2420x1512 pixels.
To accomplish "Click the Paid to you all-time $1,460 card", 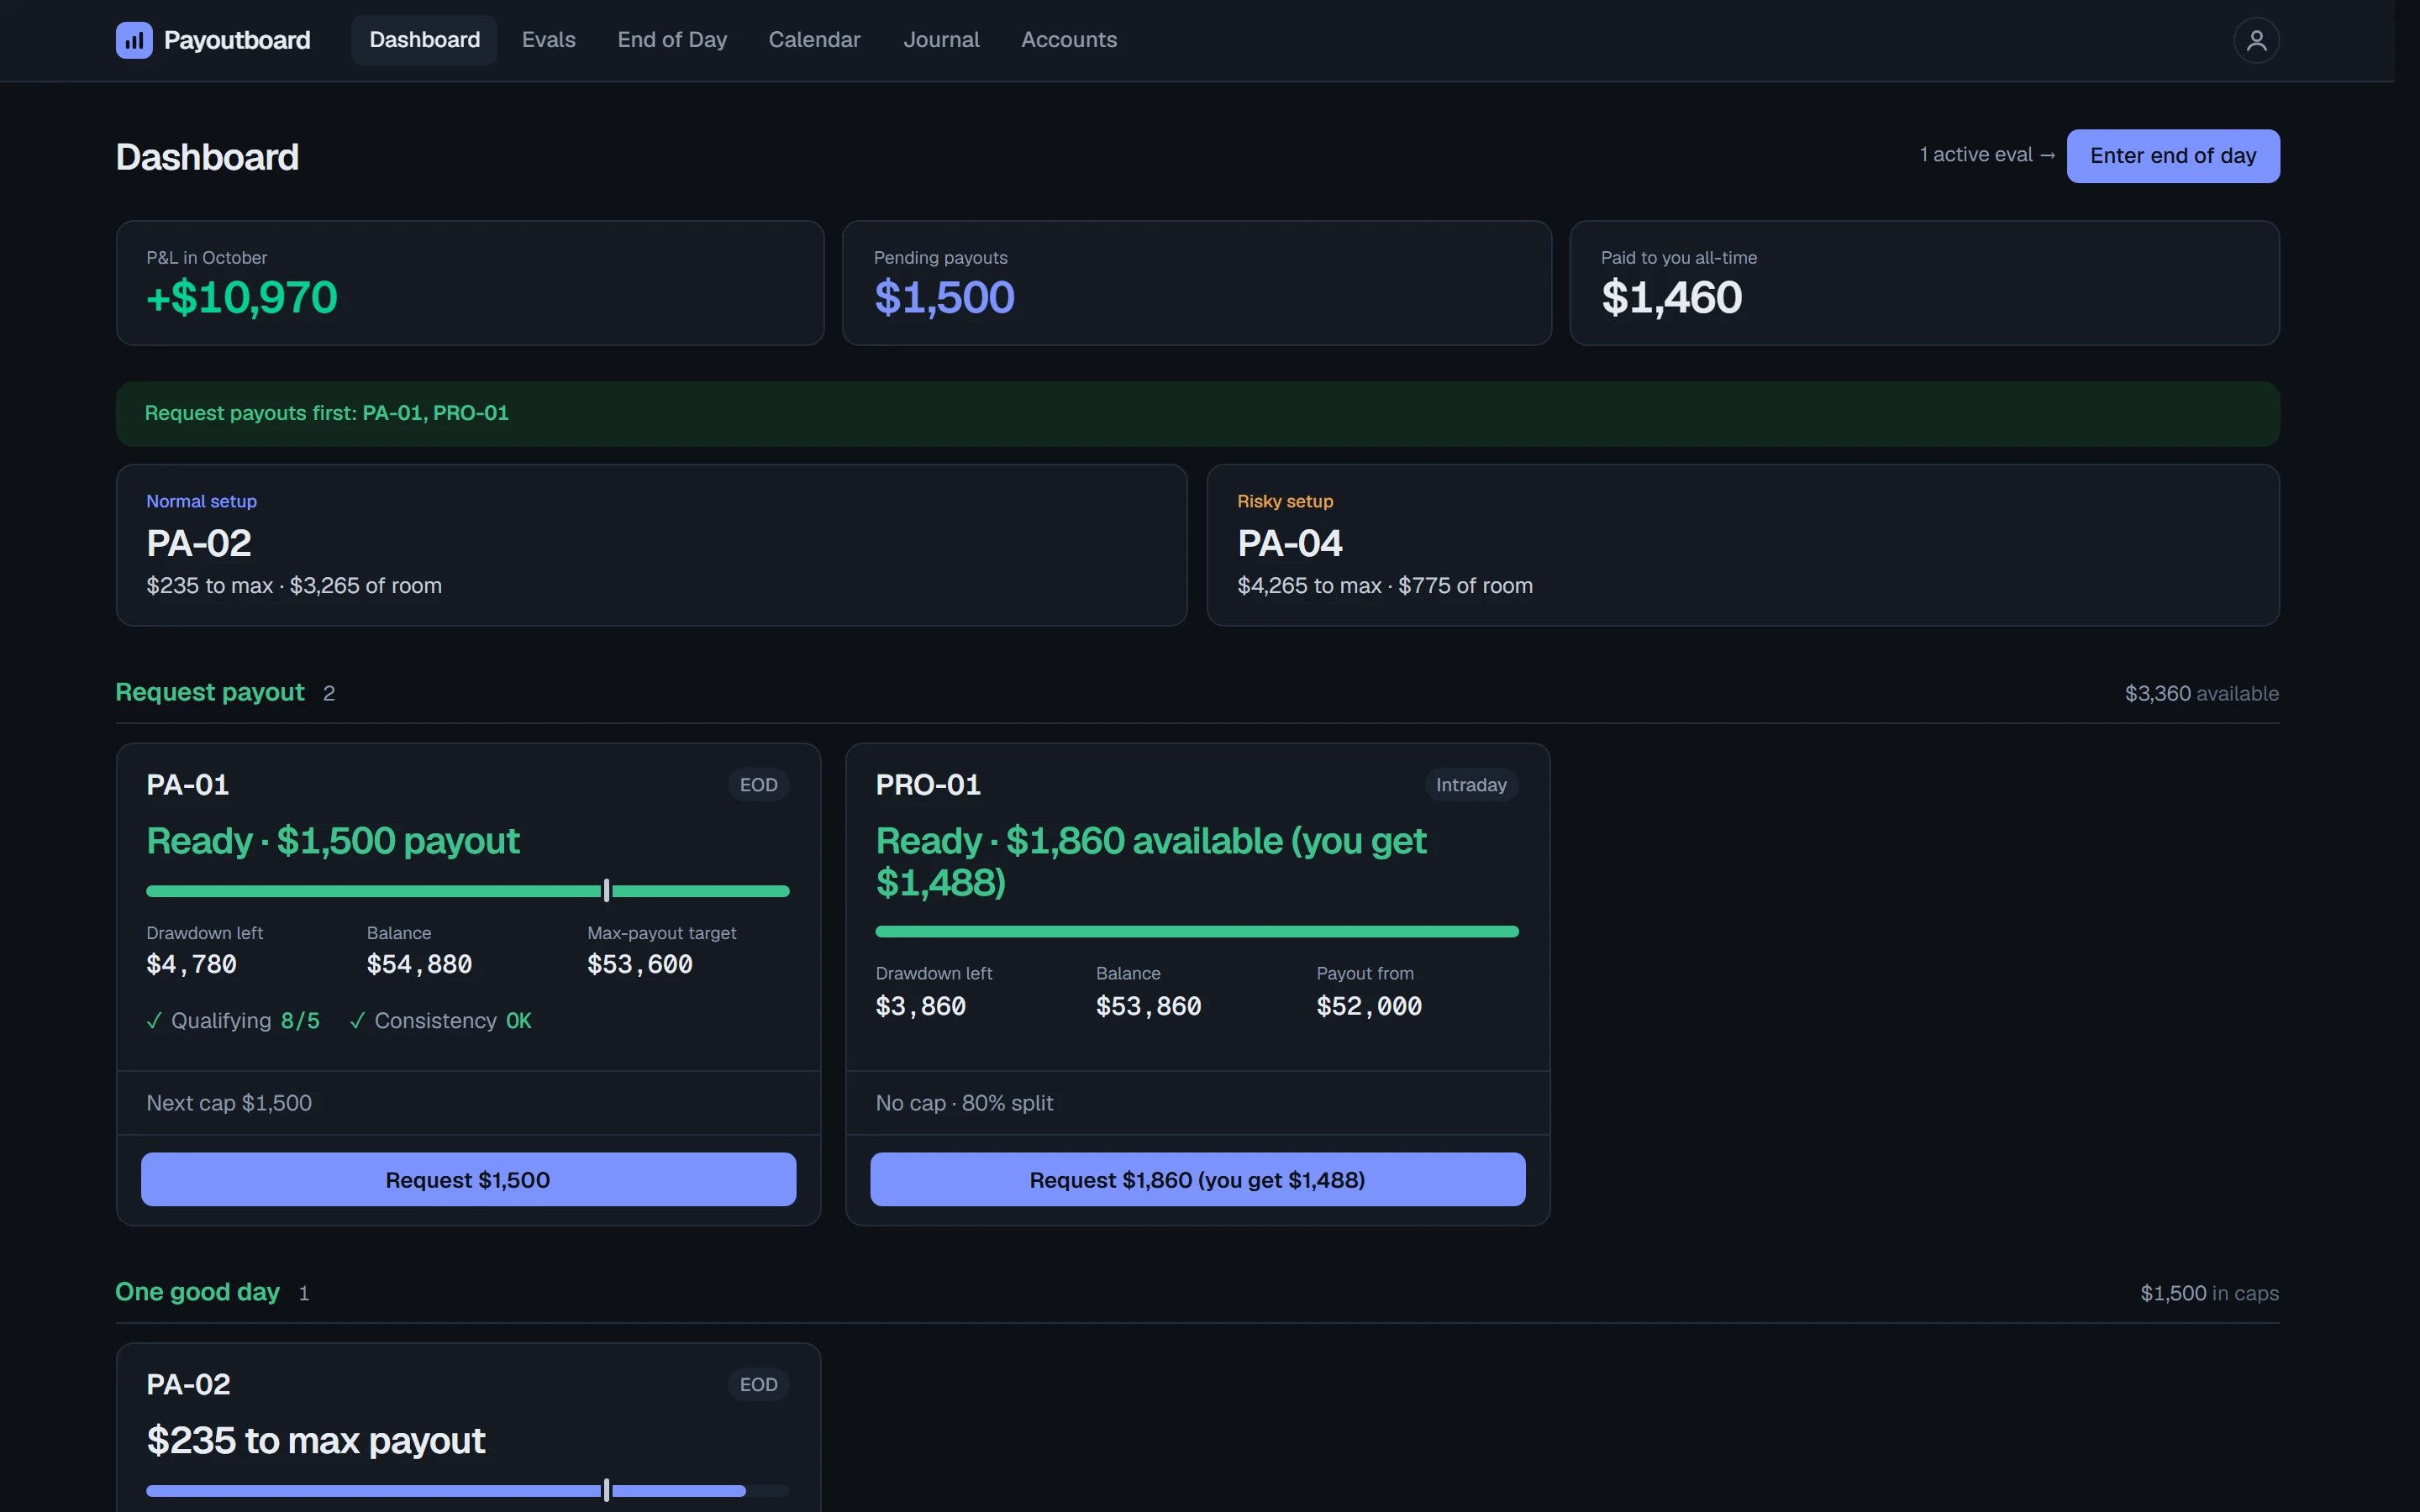I will pos(1924,283).
